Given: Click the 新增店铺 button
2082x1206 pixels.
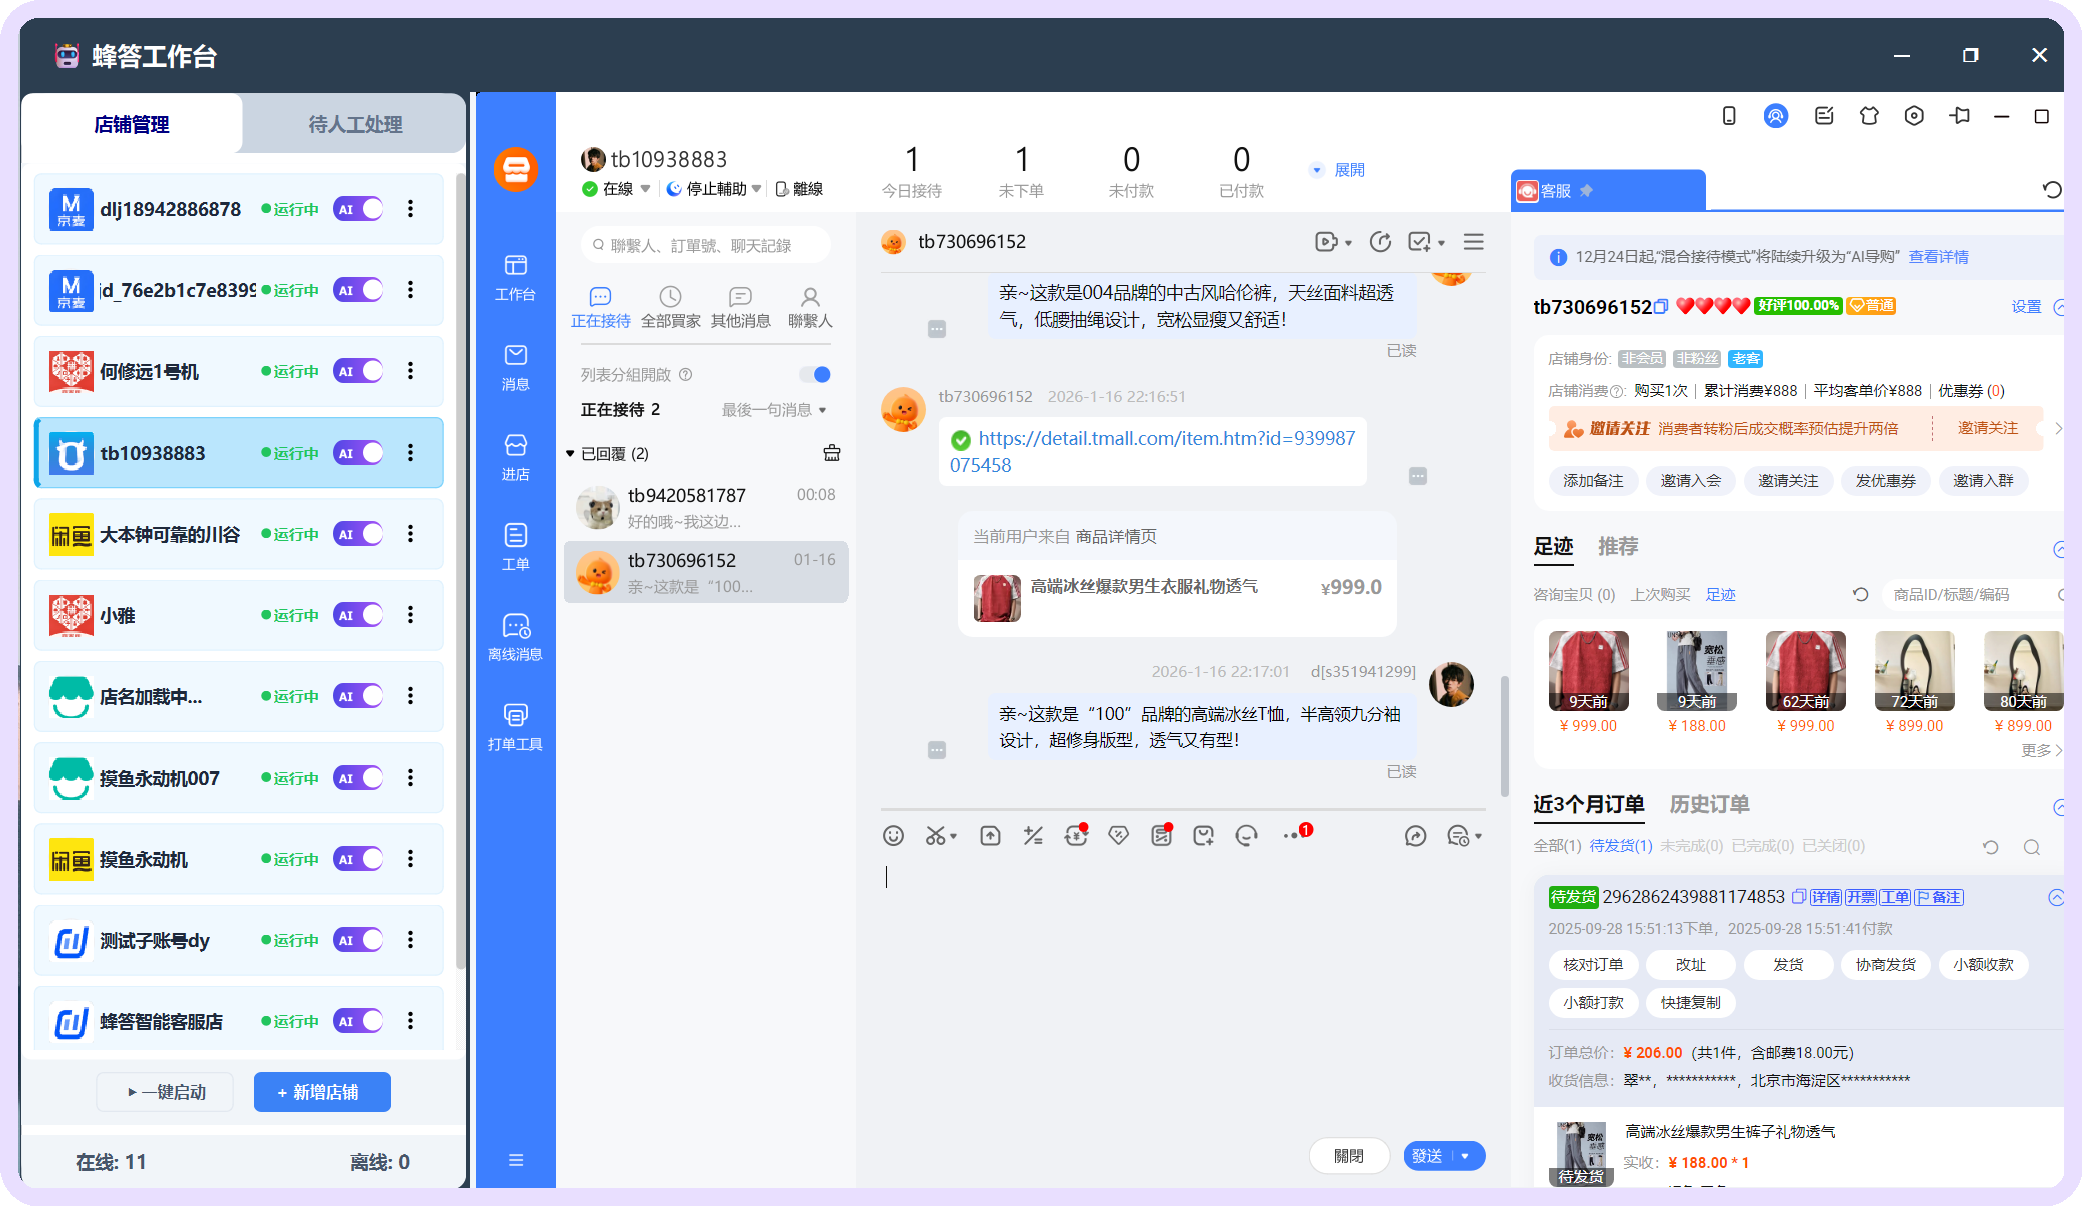Looking at the screenshot, I should point(321,1092).
